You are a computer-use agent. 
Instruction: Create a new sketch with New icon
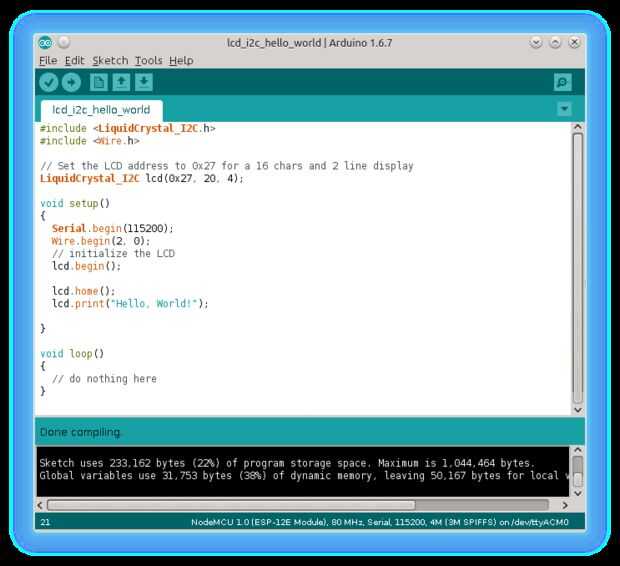point(98,82)
